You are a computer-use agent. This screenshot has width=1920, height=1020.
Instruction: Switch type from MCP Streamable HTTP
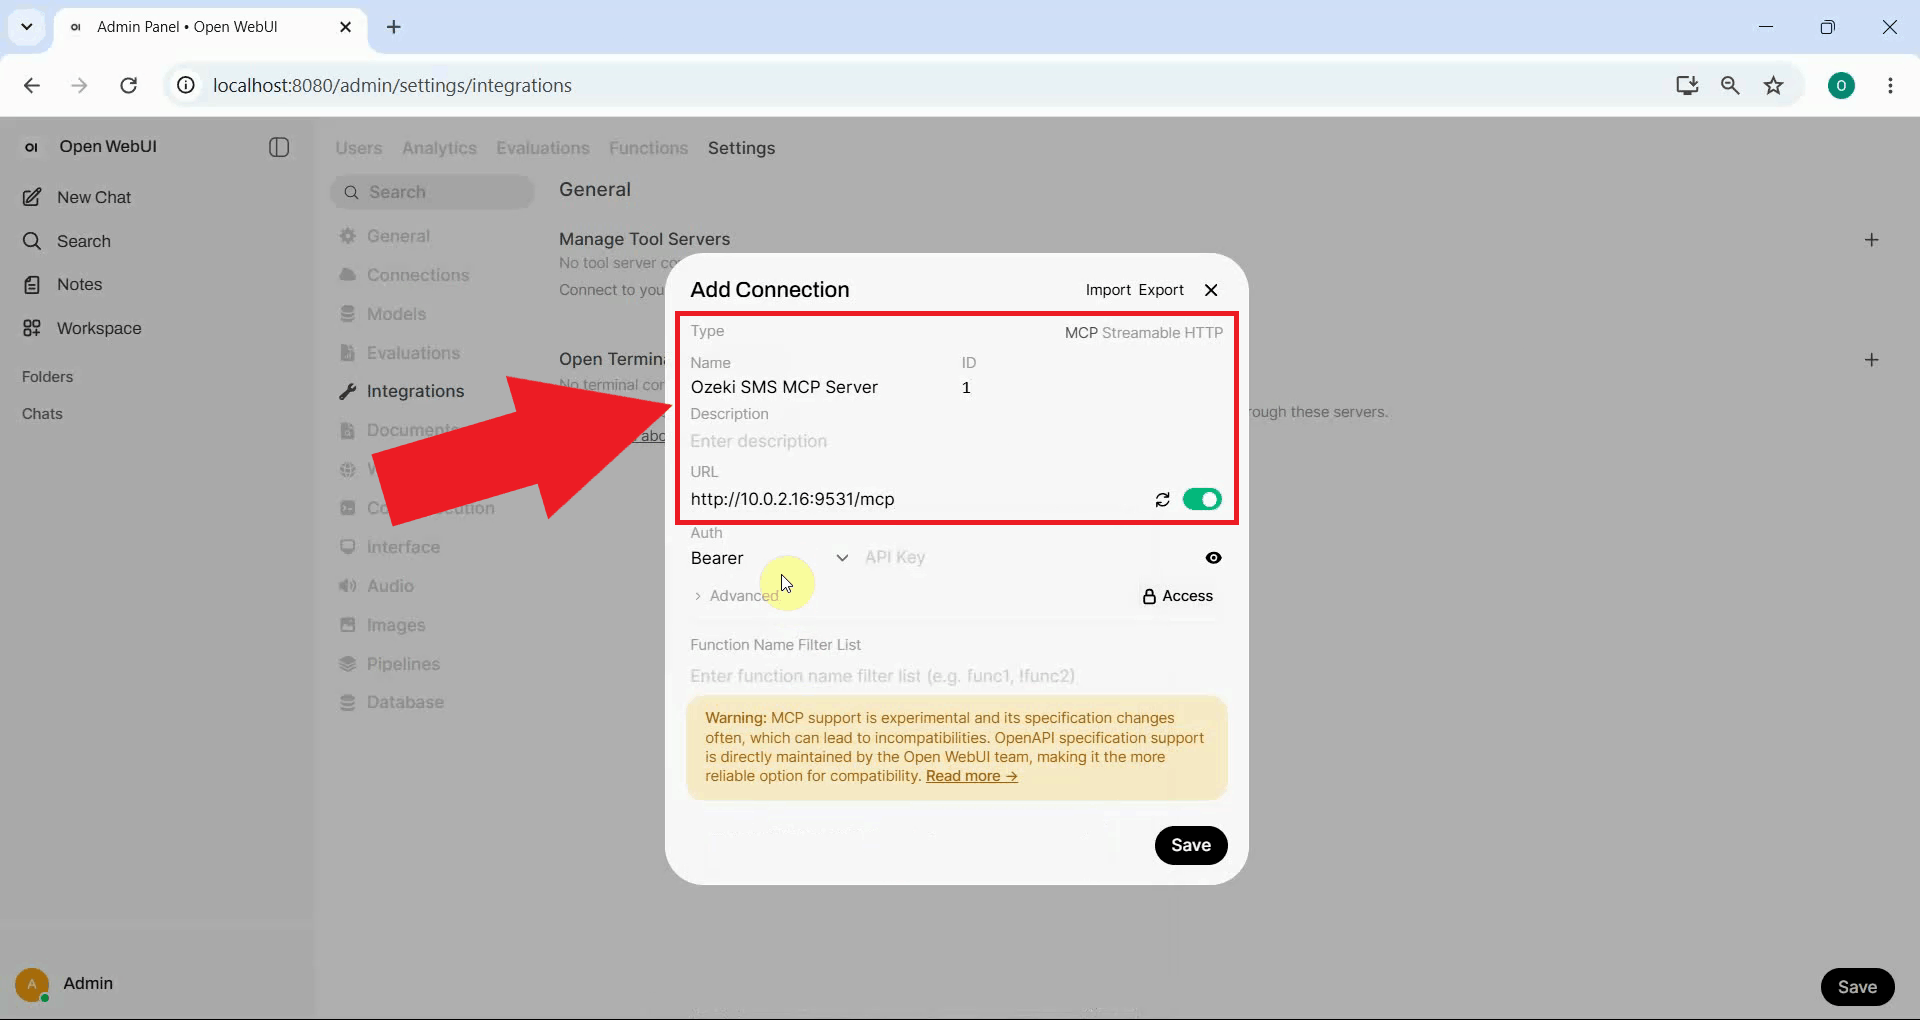1143,333
